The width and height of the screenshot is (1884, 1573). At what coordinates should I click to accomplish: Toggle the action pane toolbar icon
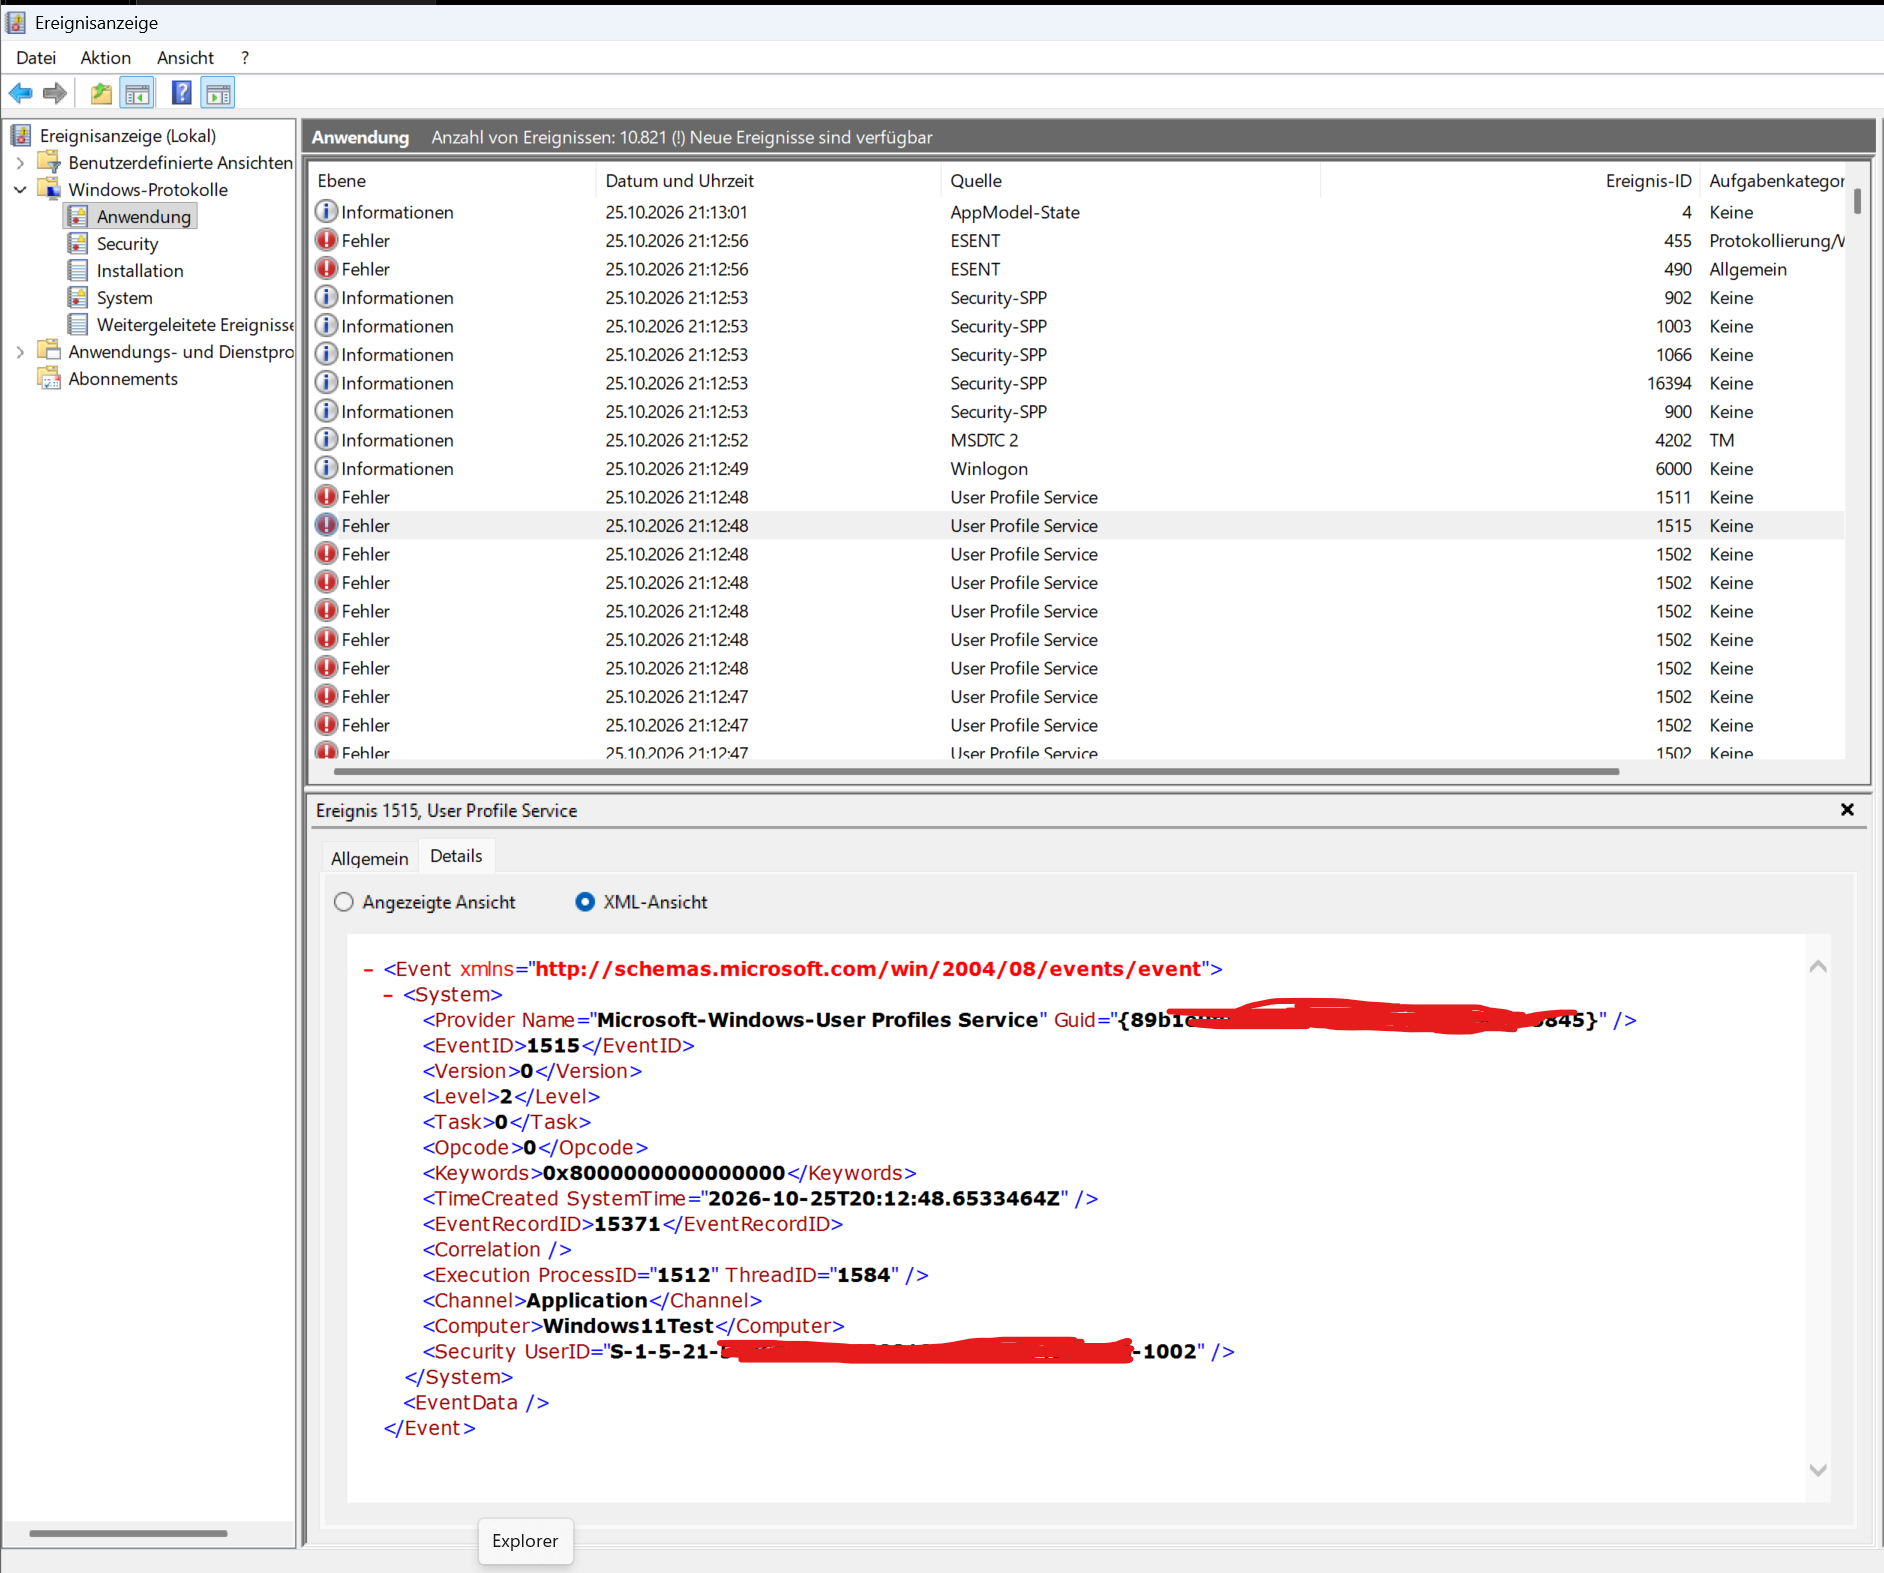(218, 94)
